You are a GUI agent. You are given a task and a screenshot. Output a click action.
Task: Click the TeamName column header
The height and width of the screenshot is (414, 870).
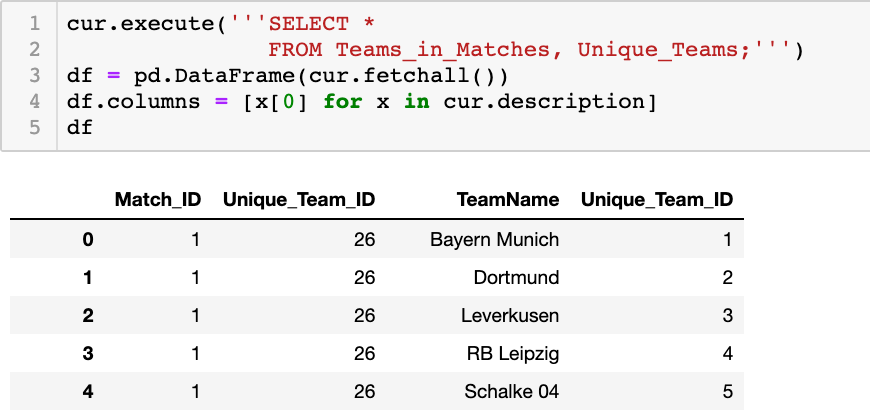click(508, 200)
